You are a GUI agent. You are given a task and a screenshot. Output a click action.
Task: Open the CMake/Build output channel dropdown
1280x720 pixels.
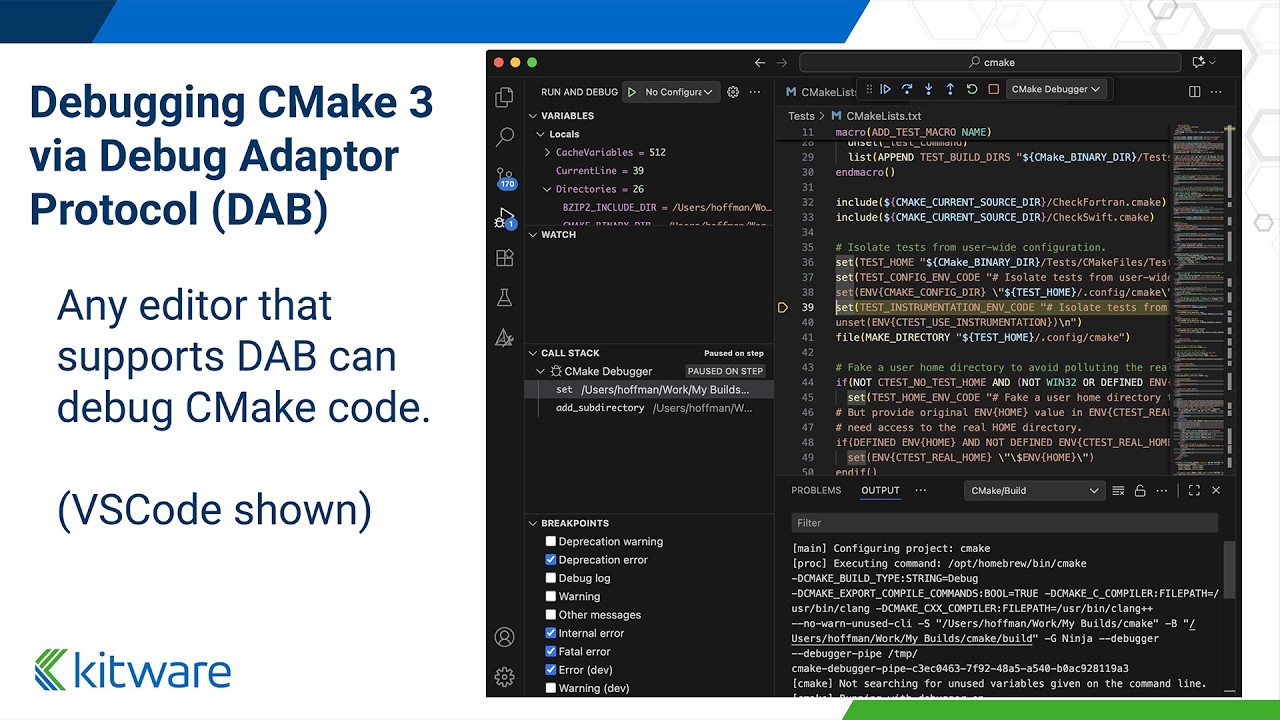1034,491
